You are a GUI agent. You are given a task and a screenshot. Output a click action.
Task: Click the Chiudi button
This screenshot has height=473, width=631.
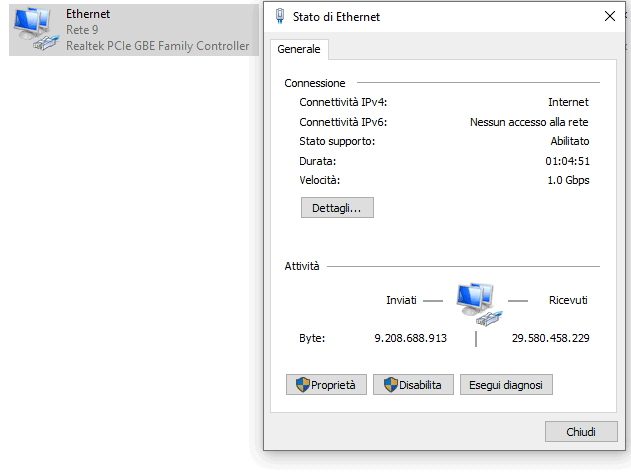tap(581, 432)
